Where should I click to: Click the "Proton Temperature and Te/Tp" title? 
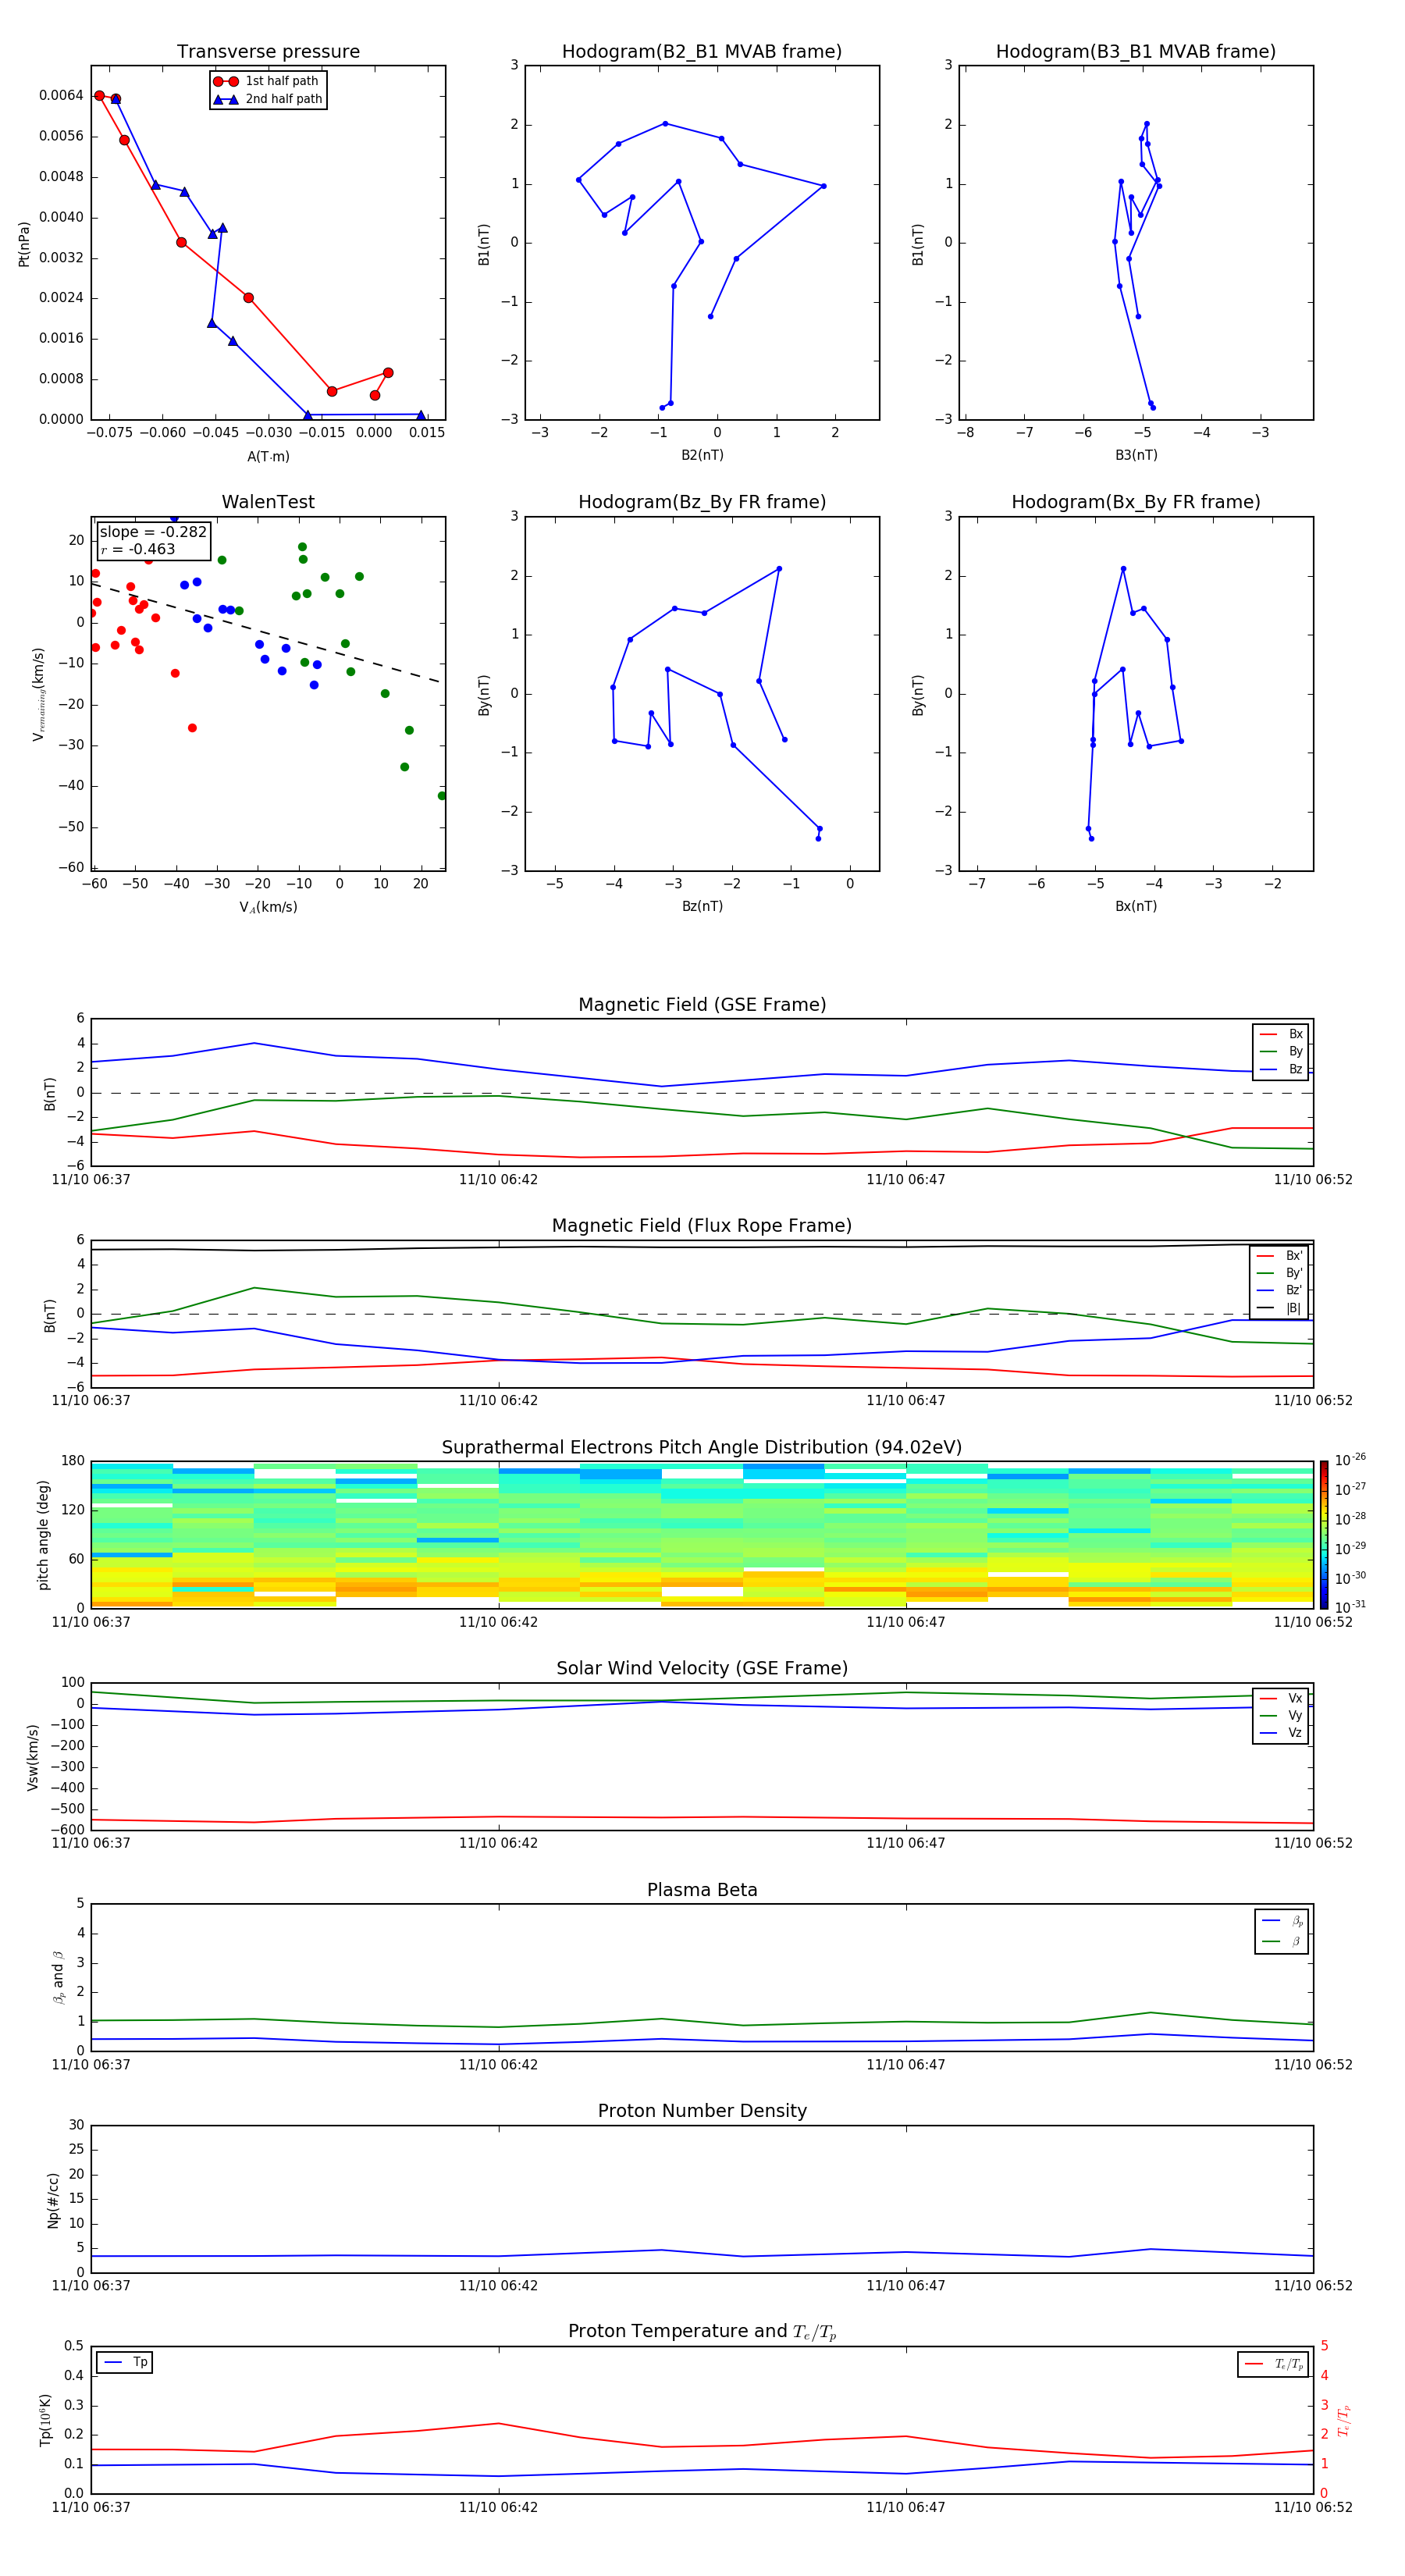click(702, 2331)
